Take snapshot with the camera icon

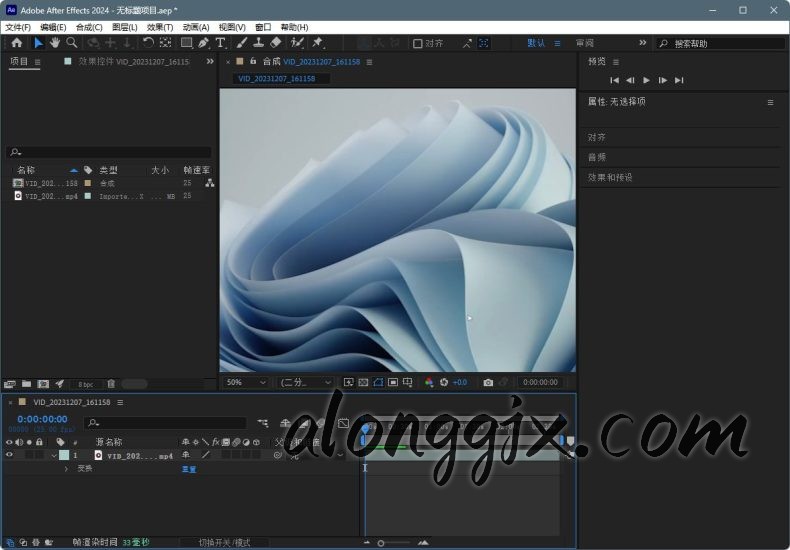pyautogui.click(x=488, y=382)
